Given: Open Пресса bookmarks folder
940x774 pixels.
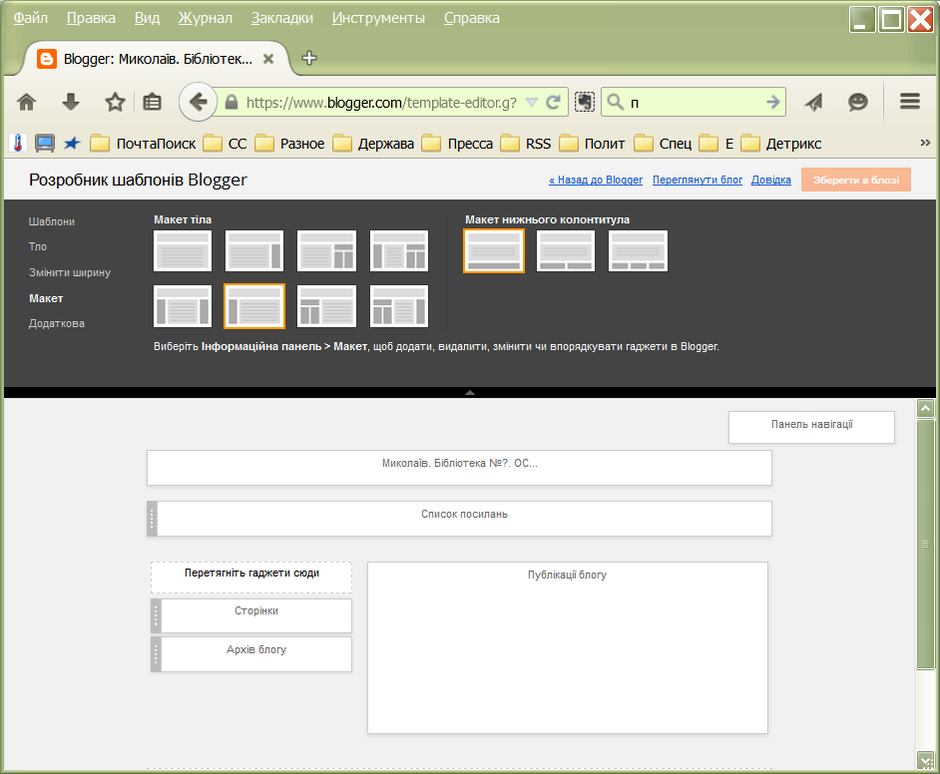Looking at the screenshot, I should (x=457, y=144).
